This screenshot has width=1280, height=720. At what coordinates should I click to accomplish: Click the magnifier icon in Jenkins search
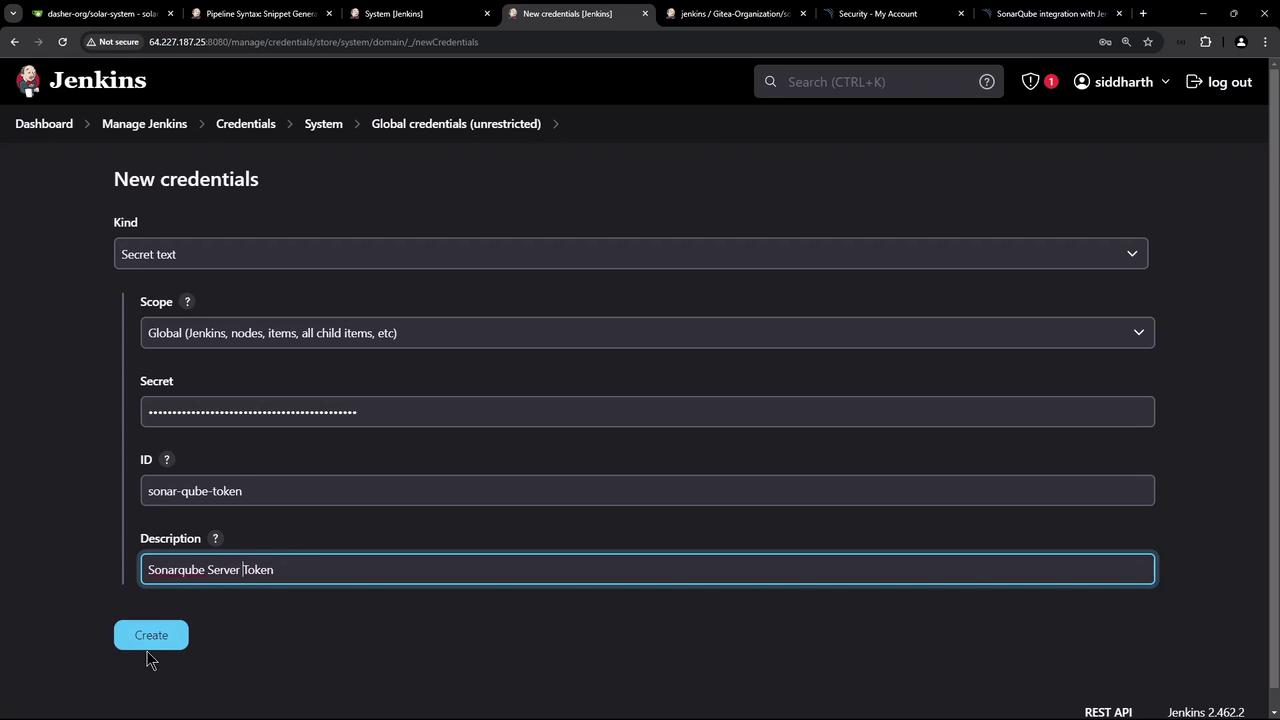point(770,82)
